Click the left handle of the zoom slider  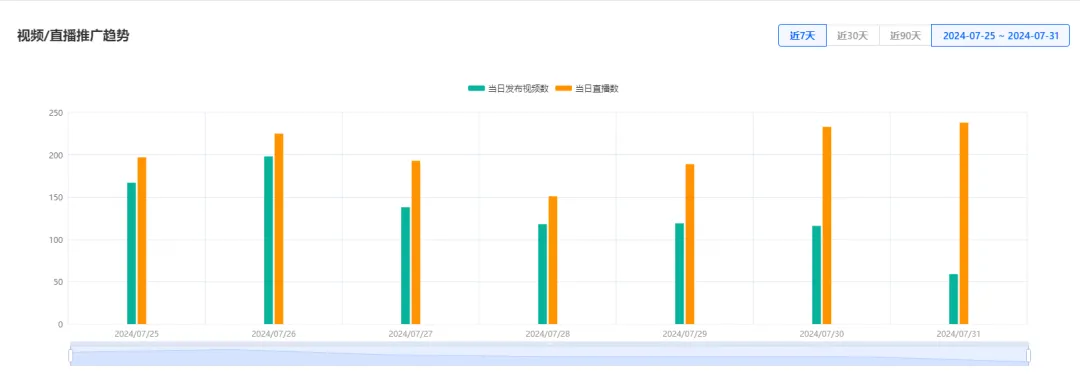pyautogui.click(x=70, y=355)
